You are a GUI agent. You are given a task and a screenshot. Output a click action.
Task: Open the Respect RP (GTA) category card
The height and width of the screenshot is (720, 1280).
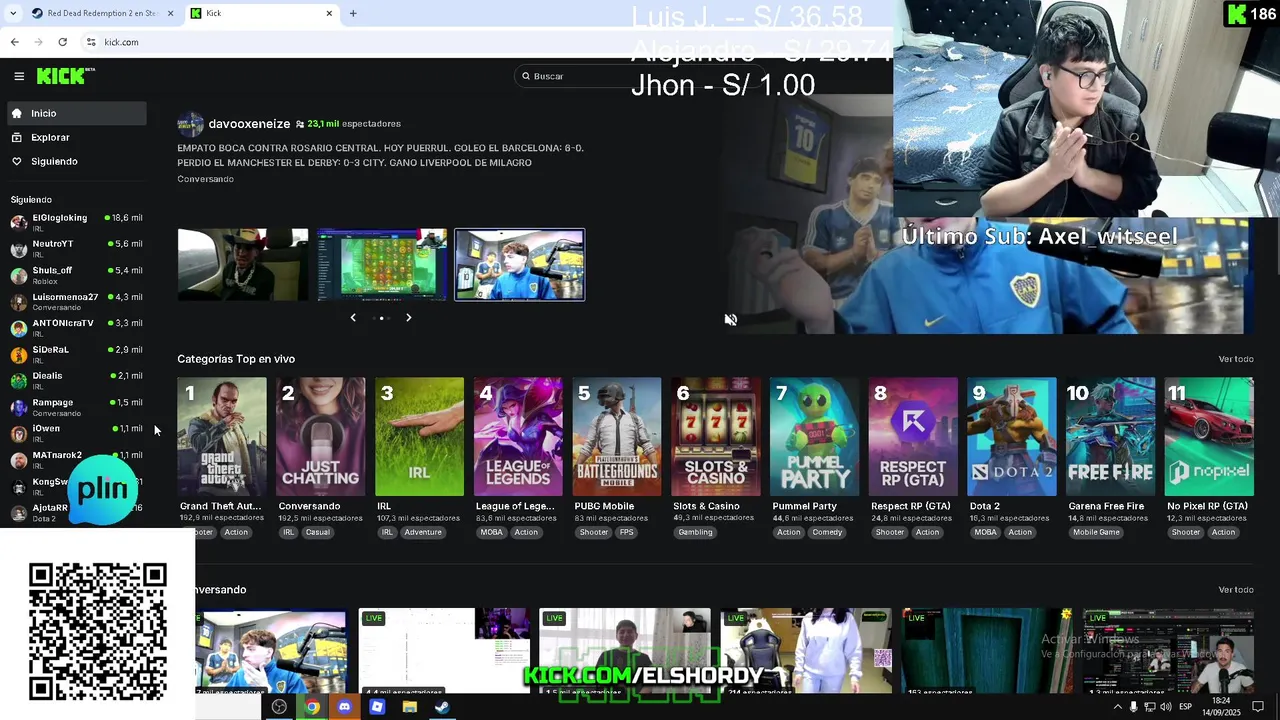pos(913,436)
